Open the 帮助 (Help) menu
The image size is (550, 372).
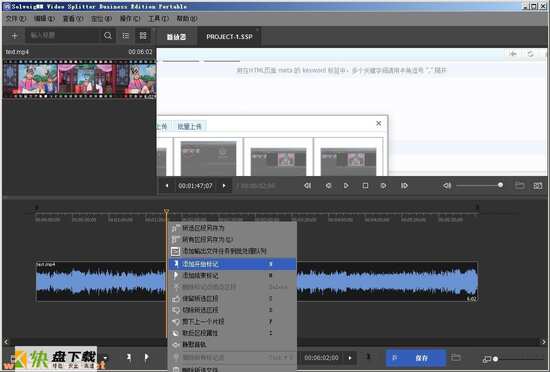tap(187, 19)
